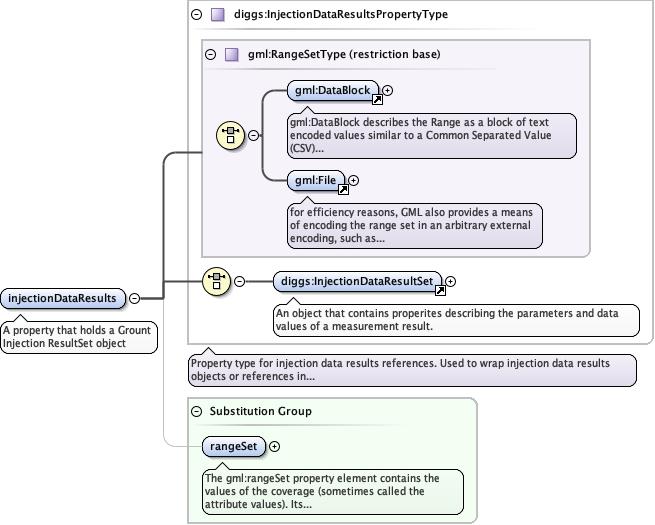Image resolution: width=655 pixels, height=525 pixels.
Task: Click the purple type icon beside gml:RangeSetType
Action: [x=231, y=55]
